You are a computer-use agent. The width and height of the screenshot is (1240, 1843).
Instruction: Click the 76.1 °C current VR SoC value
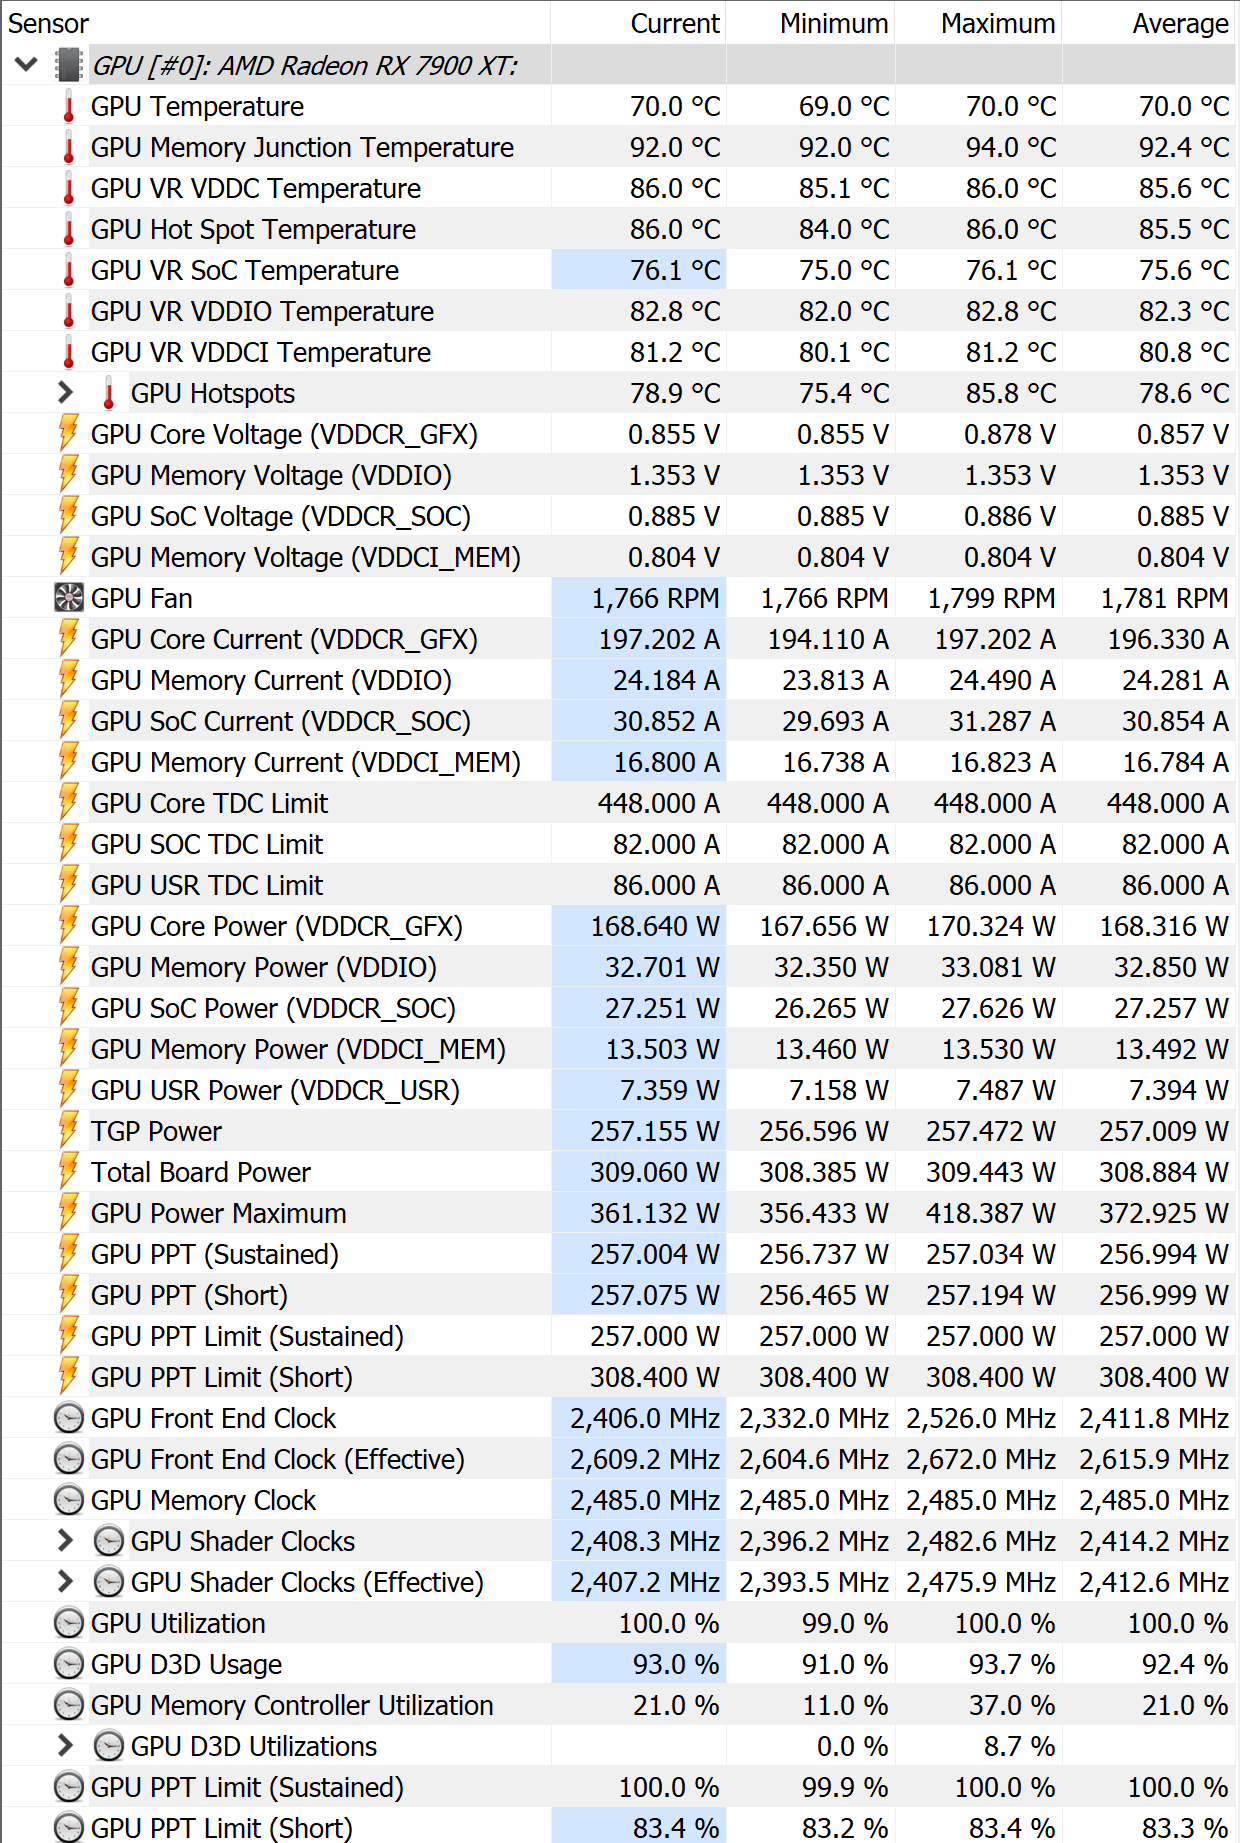pos(675,270)
